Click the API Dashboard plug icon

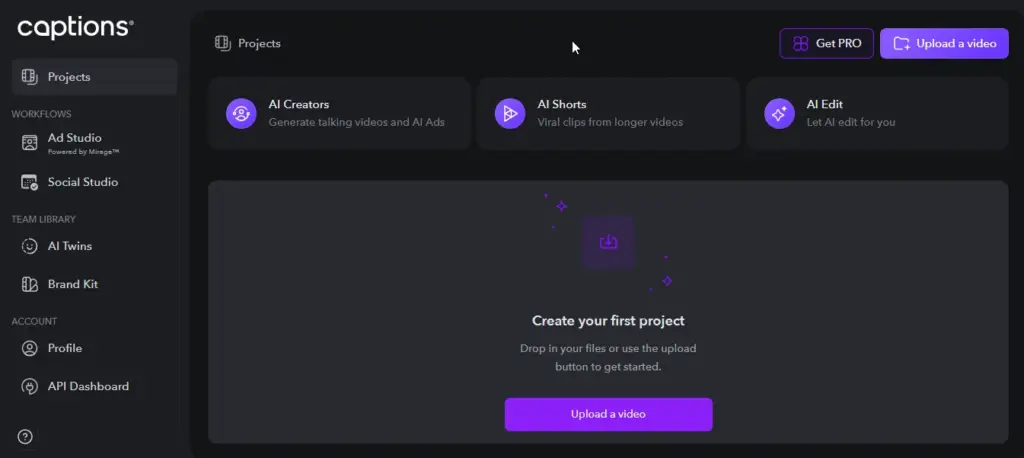coord(29,386)
